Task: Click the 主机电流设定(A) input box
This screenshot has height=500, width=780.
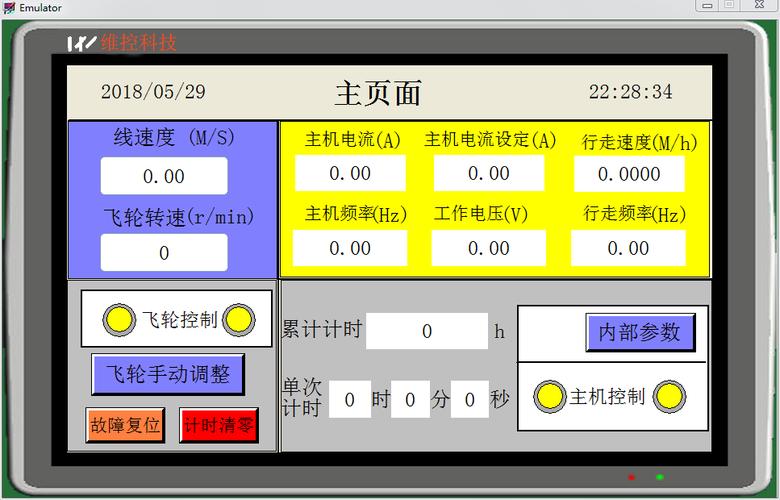Action: coord(489,173)
